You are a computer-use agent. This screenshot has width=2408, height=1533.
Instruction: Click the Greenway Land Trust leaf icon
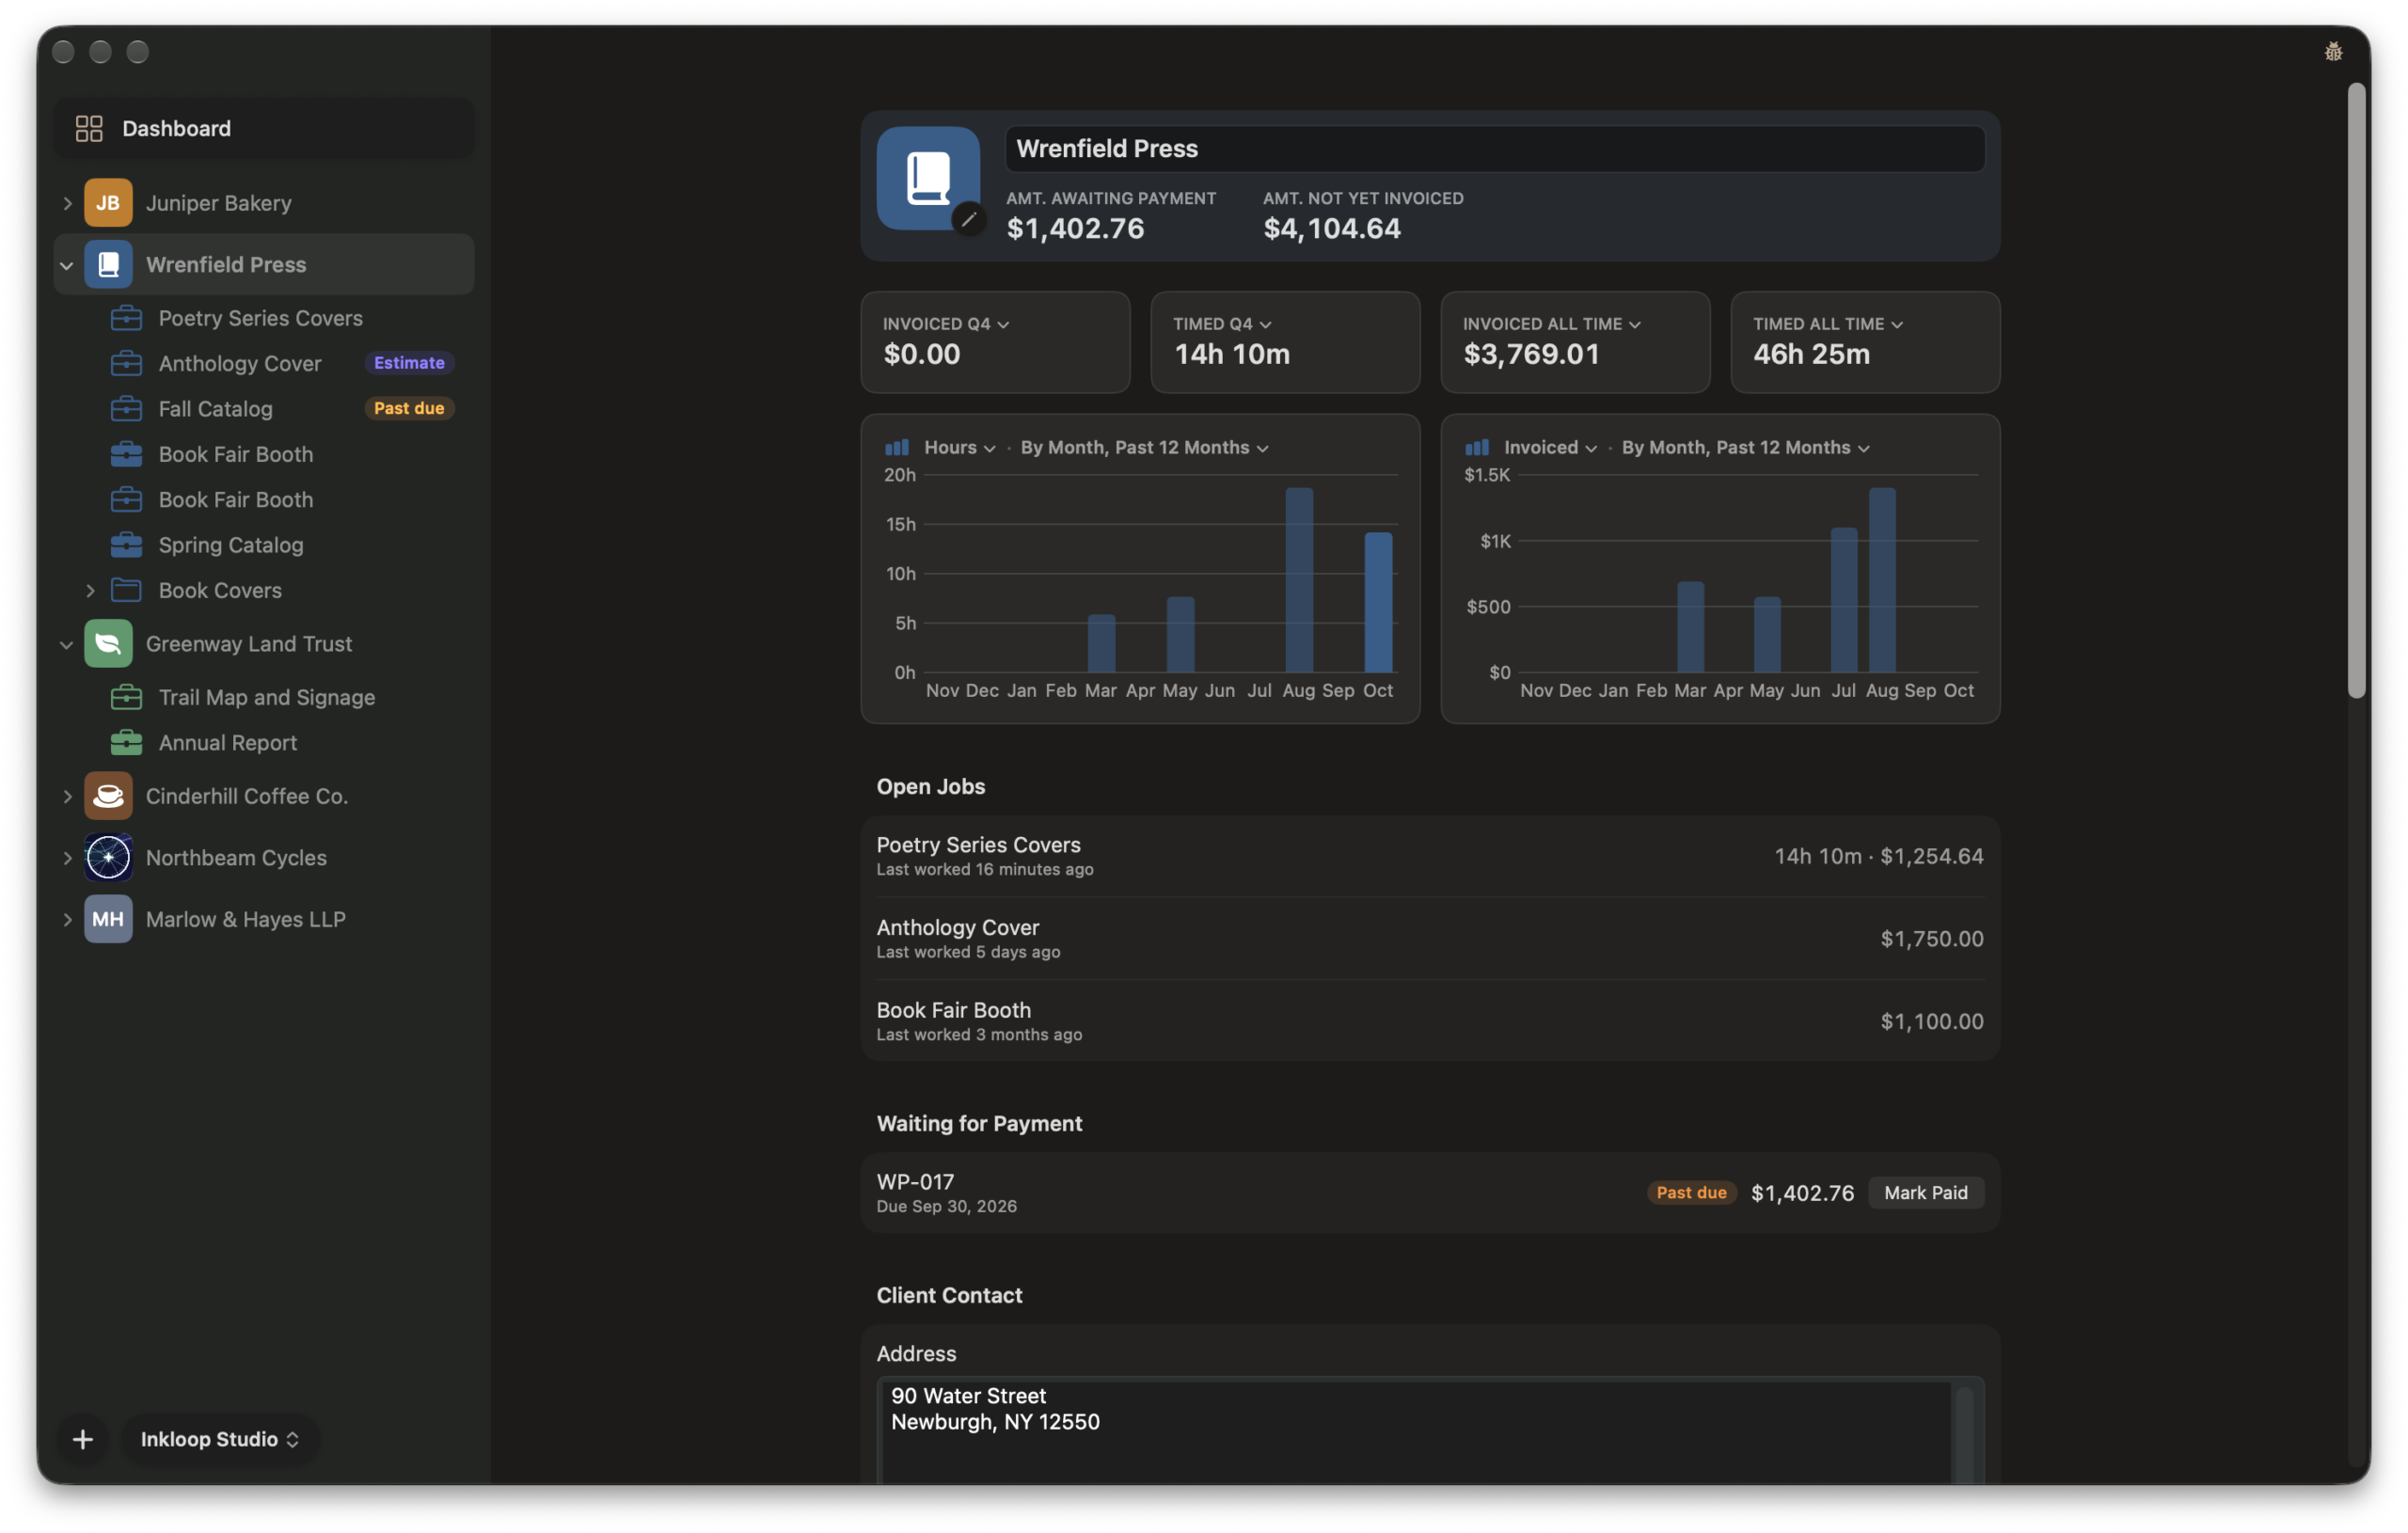tap(108, 644)
